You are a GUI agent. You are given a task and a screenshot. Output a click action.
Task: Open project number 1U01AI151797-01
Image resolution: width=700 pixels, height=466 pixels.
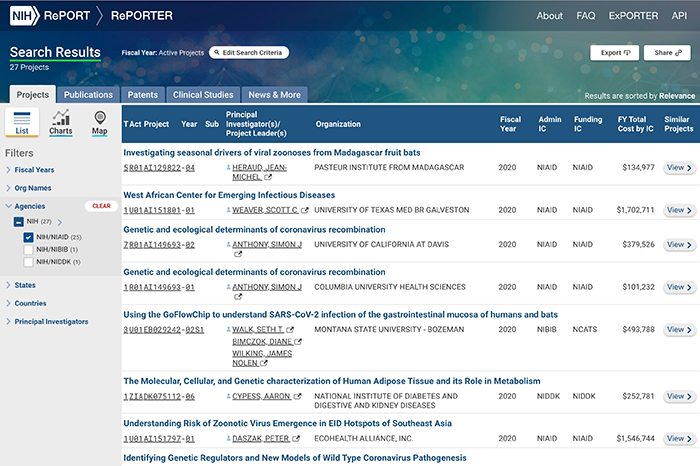tap(159, 439)
